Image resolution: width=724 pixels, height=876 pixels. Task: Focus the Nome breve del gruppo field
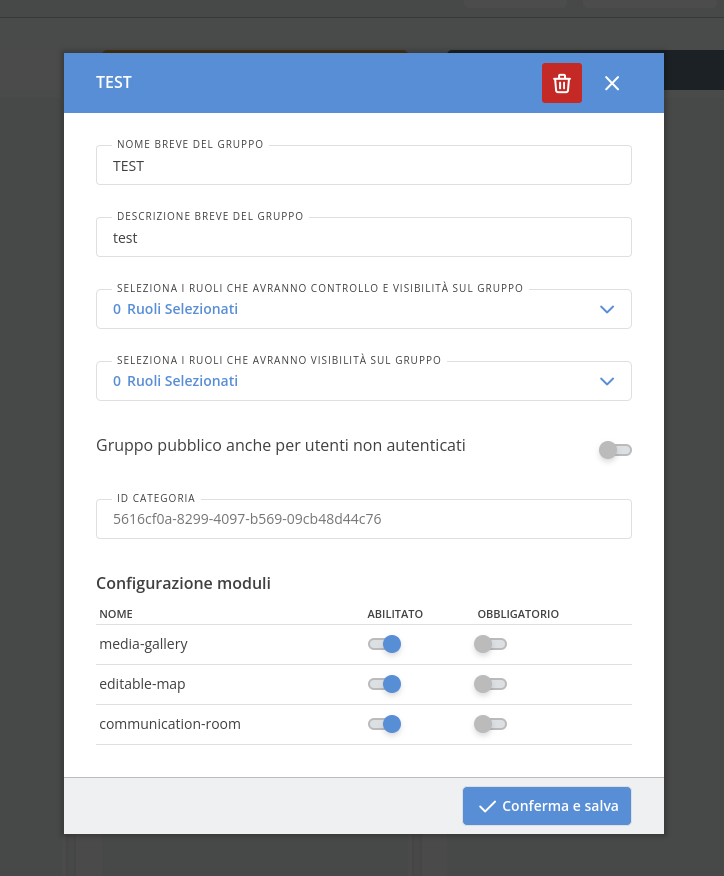point(363,166)
